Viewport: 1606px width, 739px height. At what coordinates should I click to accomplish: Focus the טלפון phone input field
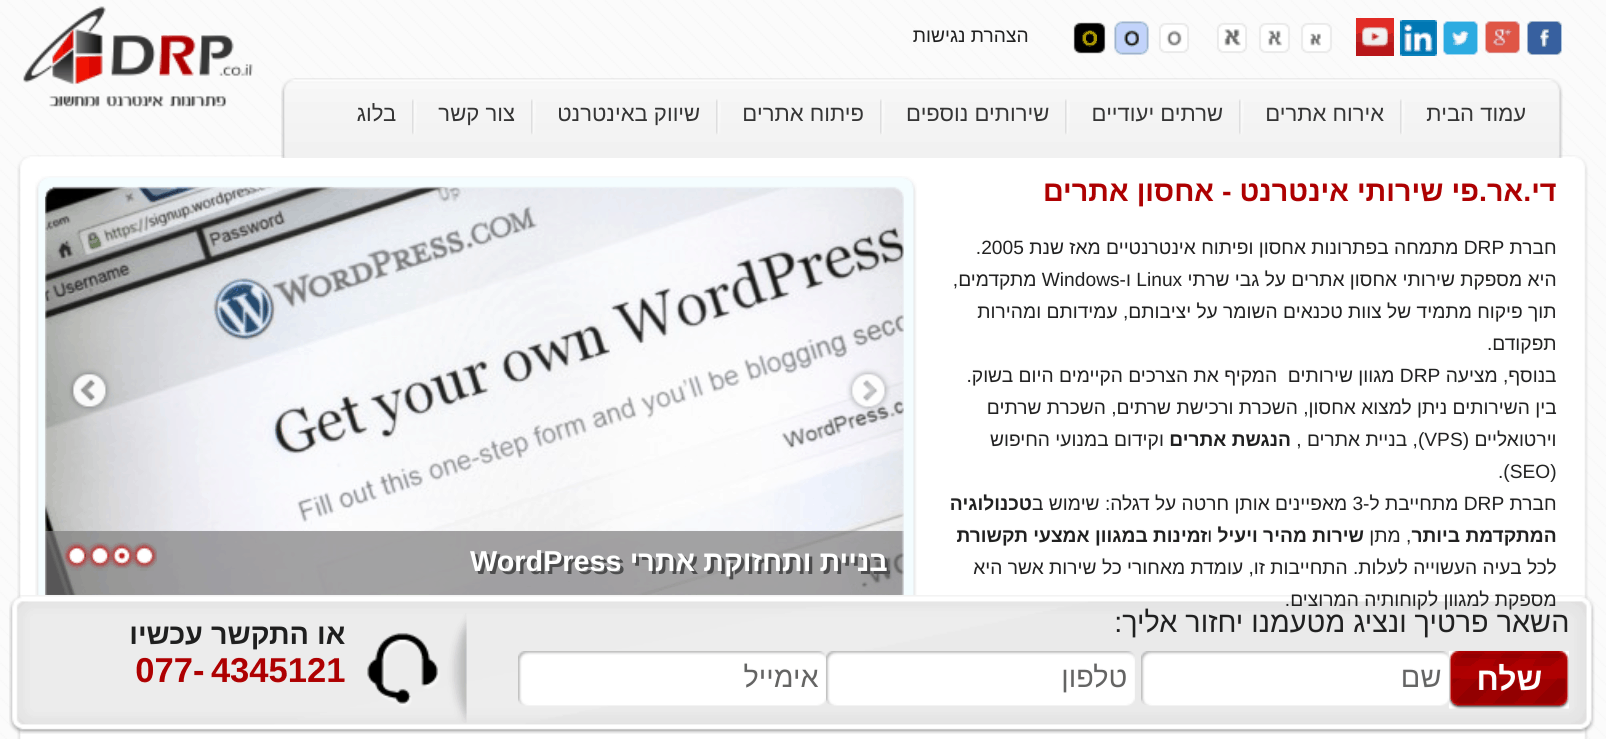[981, 678]
